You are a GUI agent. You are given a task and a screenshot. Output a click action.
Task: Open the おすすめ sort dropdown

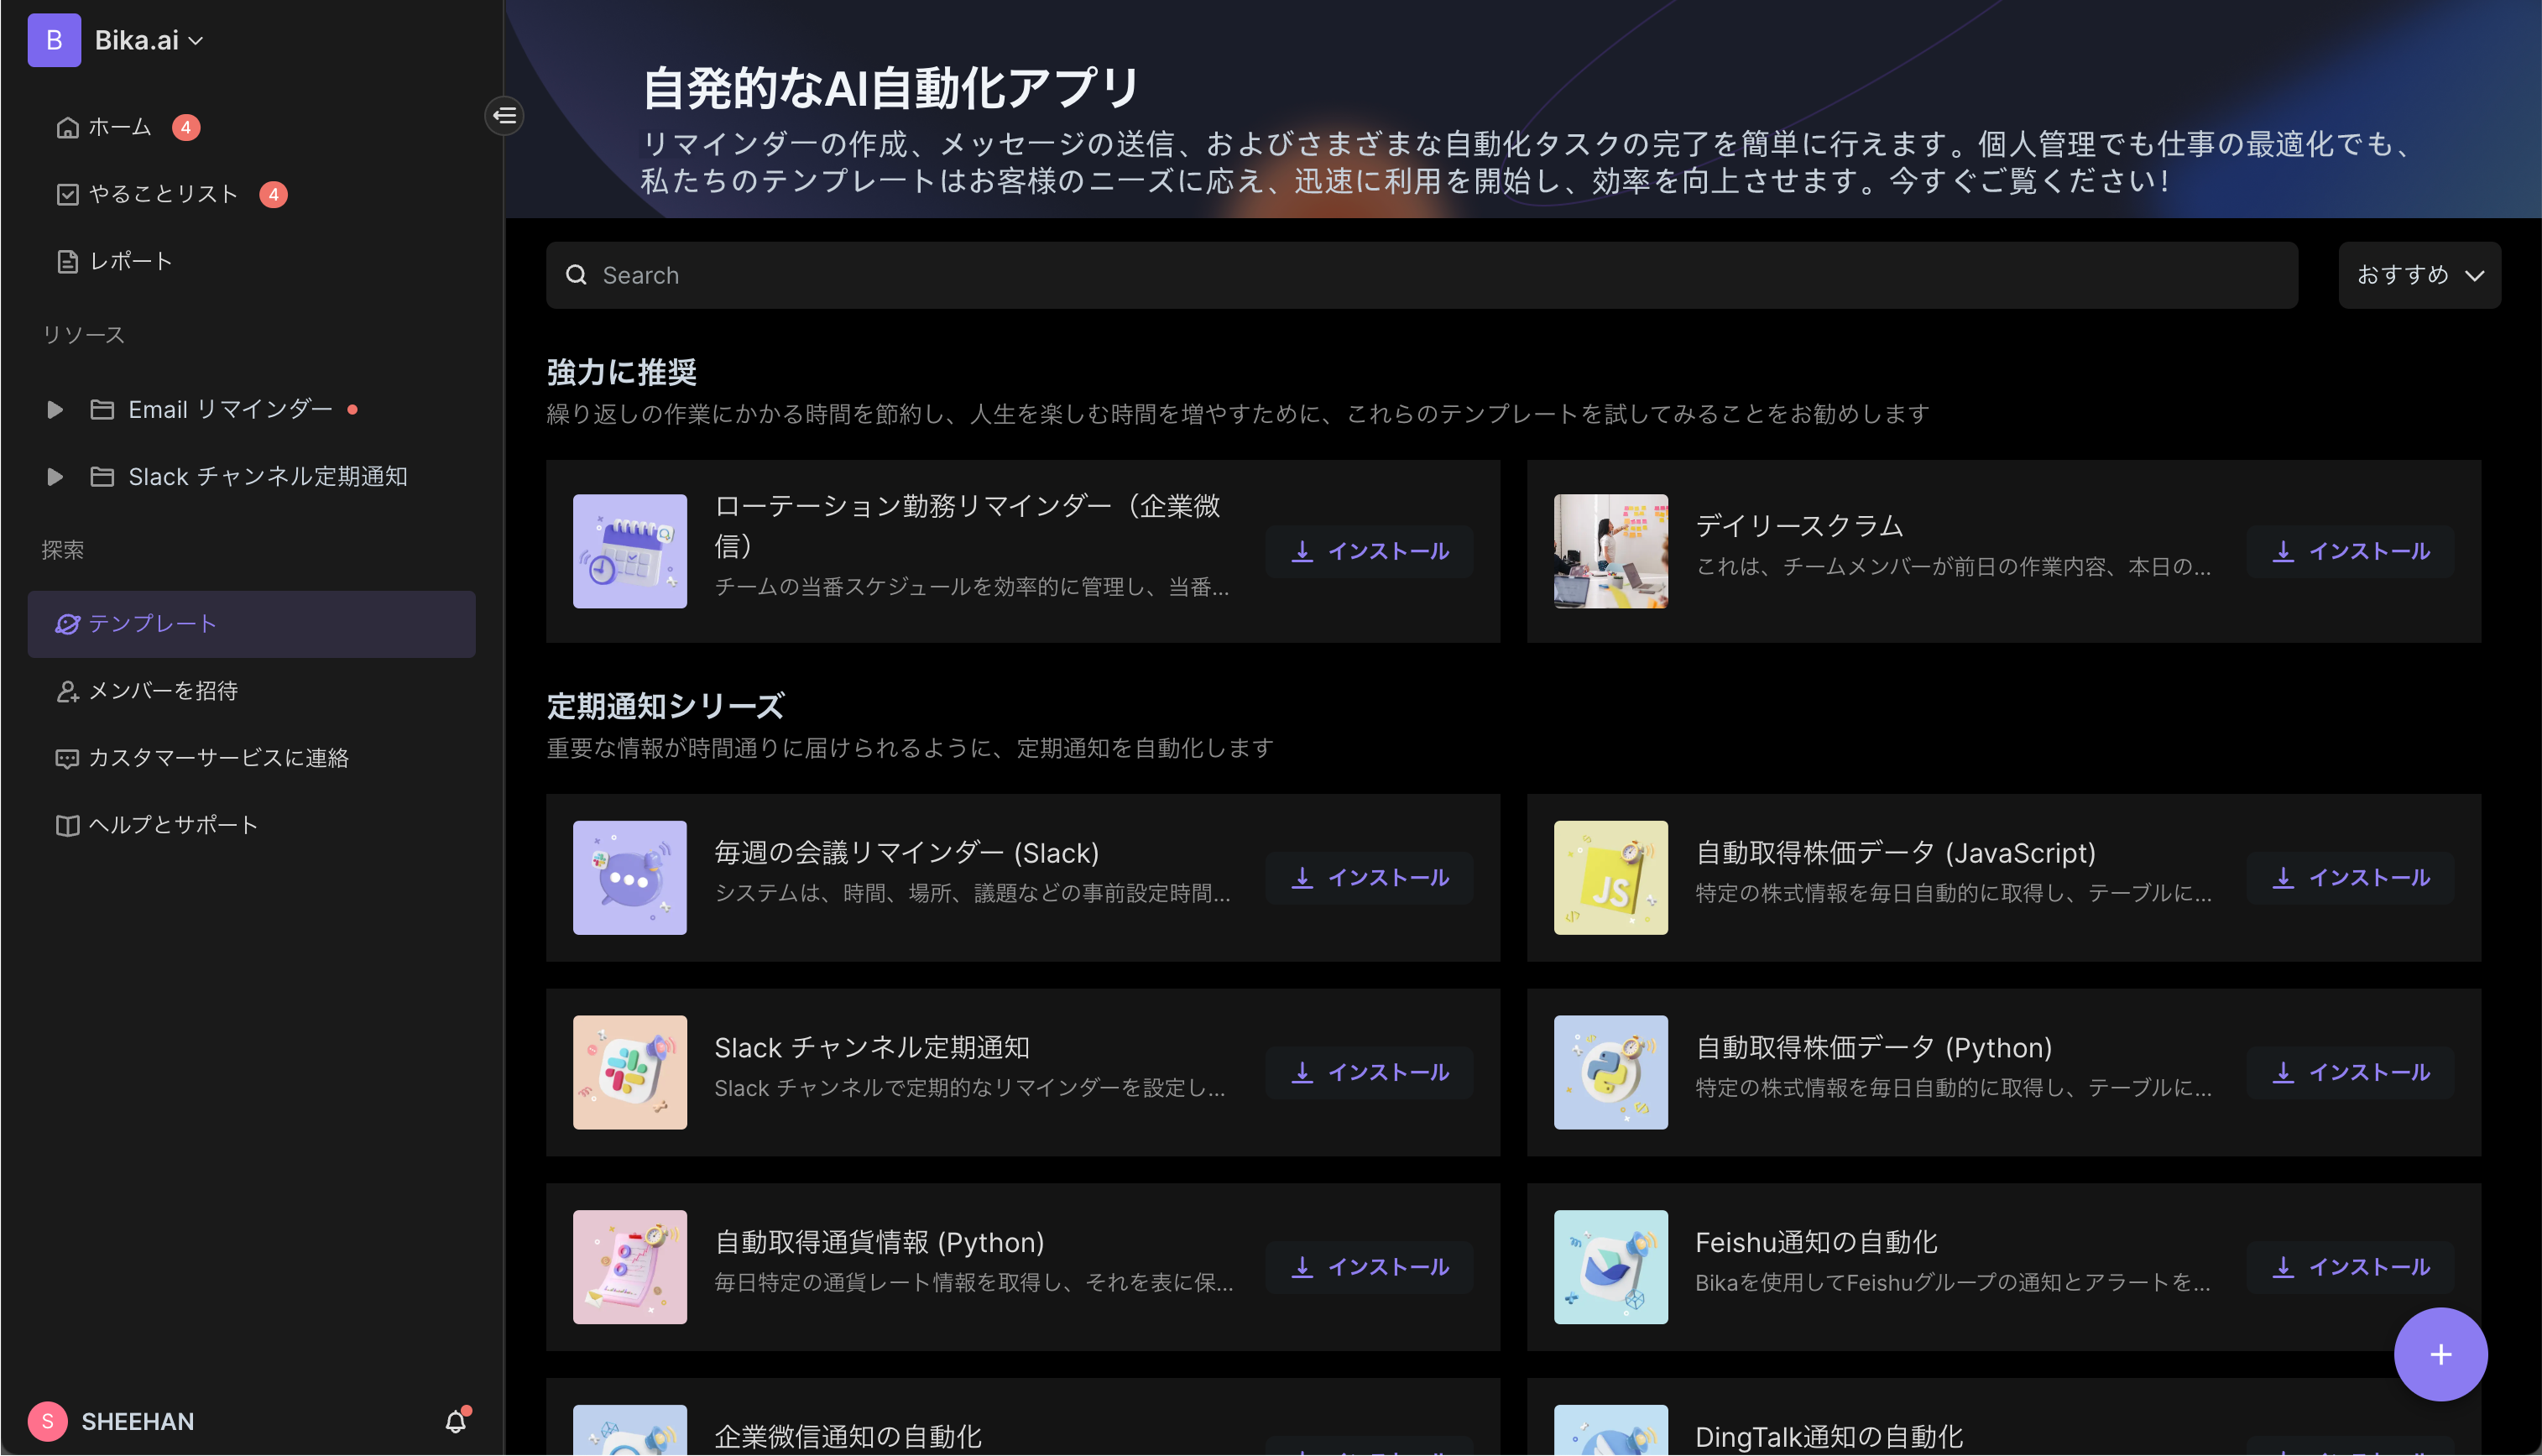pyautogui.click(x=2419, y=275)
